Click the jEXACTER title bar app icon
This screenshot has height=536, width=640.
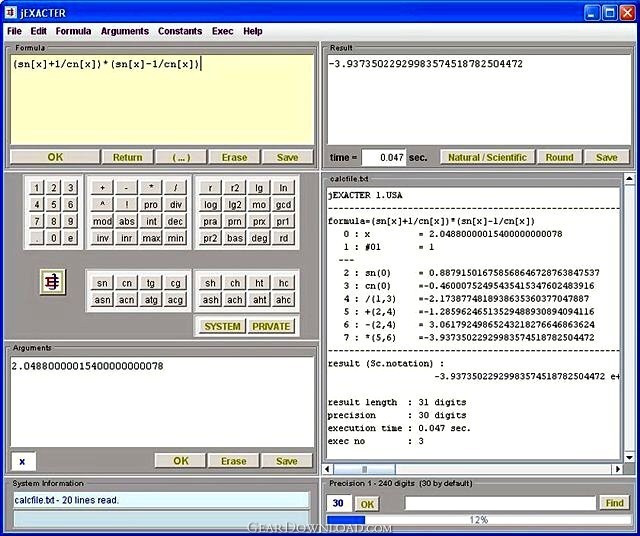(11, 13)
